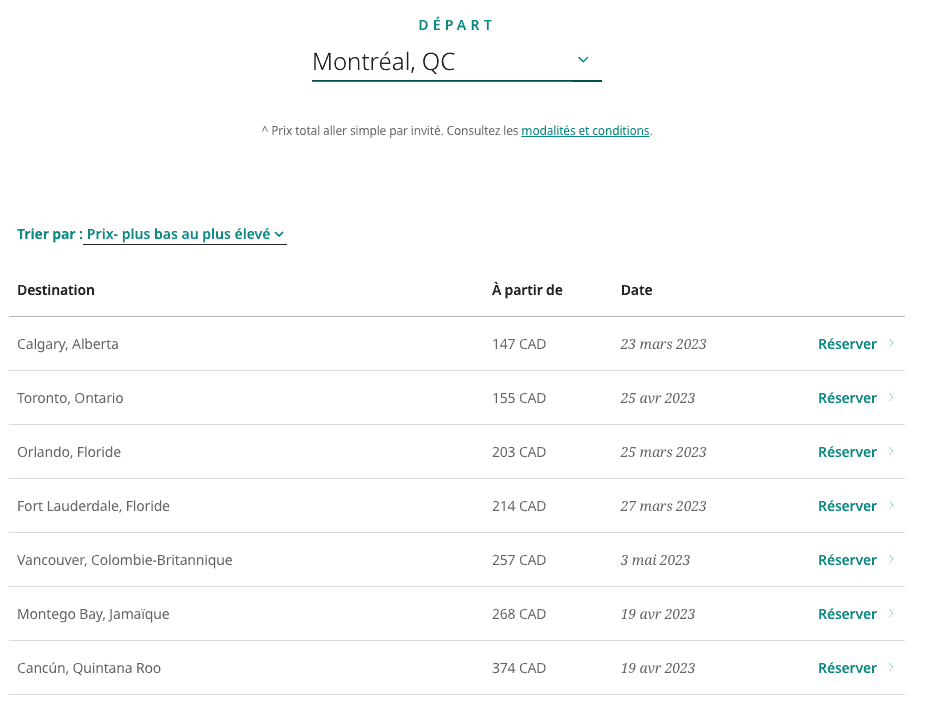Open the modalités et conditions link
The width and height of the screenshot is (926, 707).
click(x=585, y=131)
